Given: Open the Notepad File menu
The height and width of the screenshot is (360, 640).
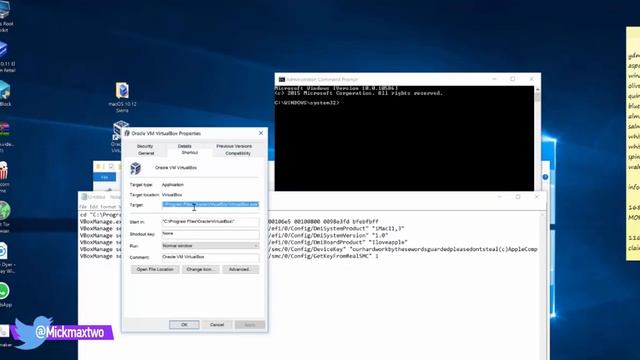Looking at the screenshot, I should click(x=83, y=207).
